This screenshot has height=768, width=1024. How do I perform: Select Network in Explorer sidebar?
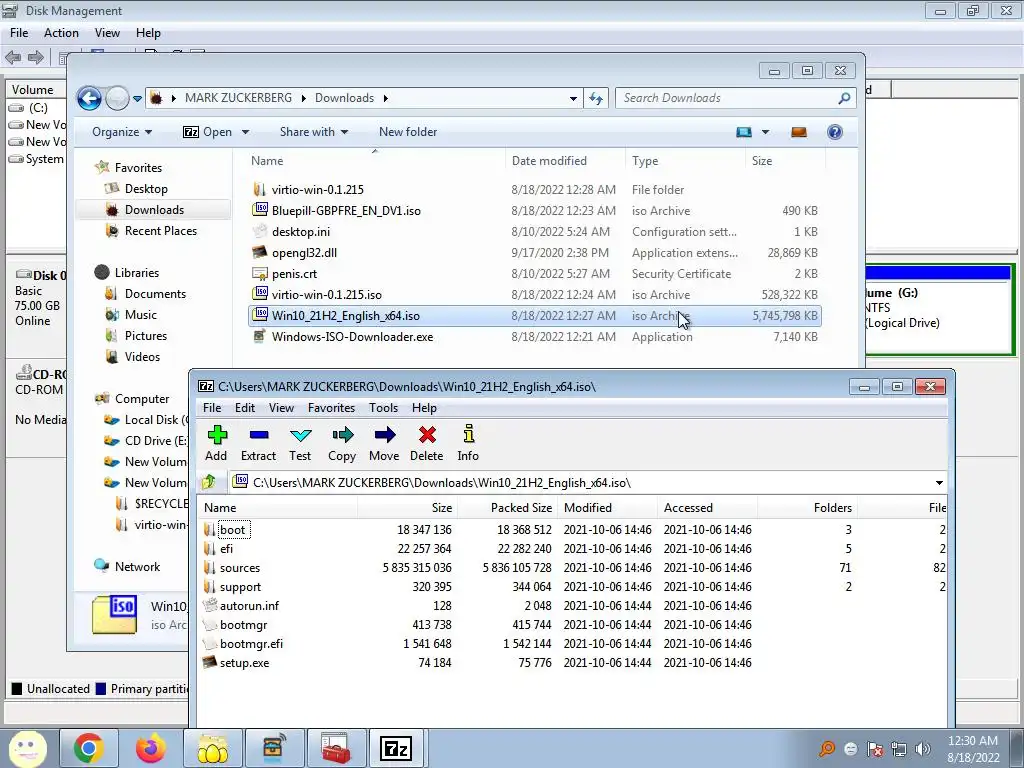click(137, 567)
